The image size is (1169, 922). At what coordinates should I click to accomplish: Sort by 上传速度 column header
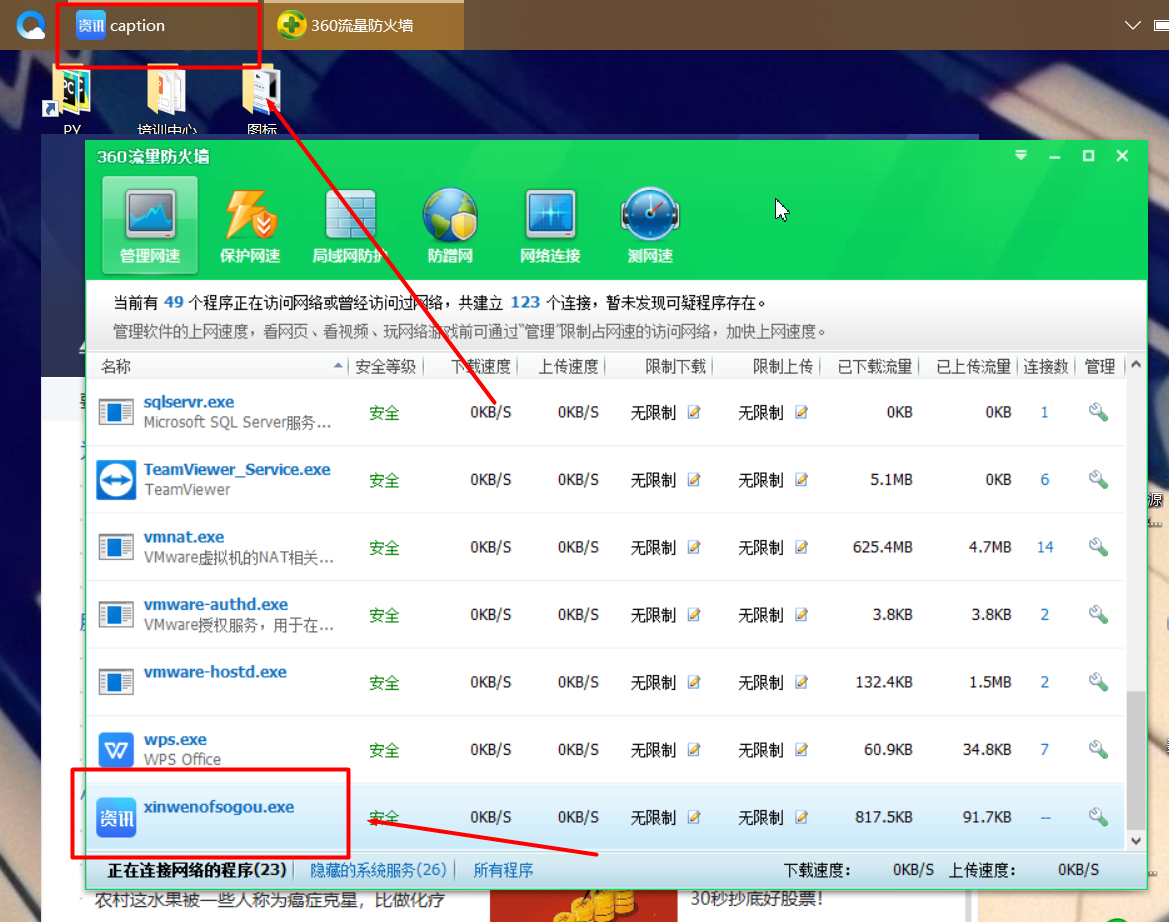coord(568,366)
